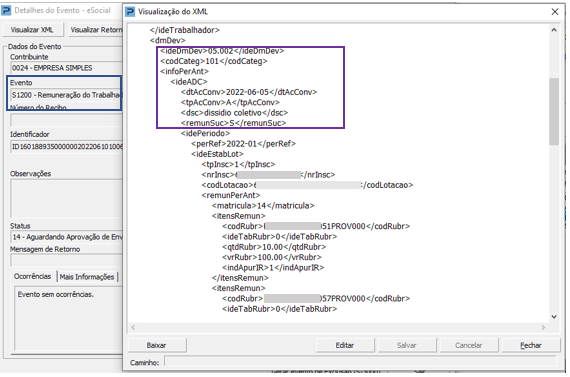Click the XML viewer window title icon
This screenshot has width=570, height=377.
point(130,12)
